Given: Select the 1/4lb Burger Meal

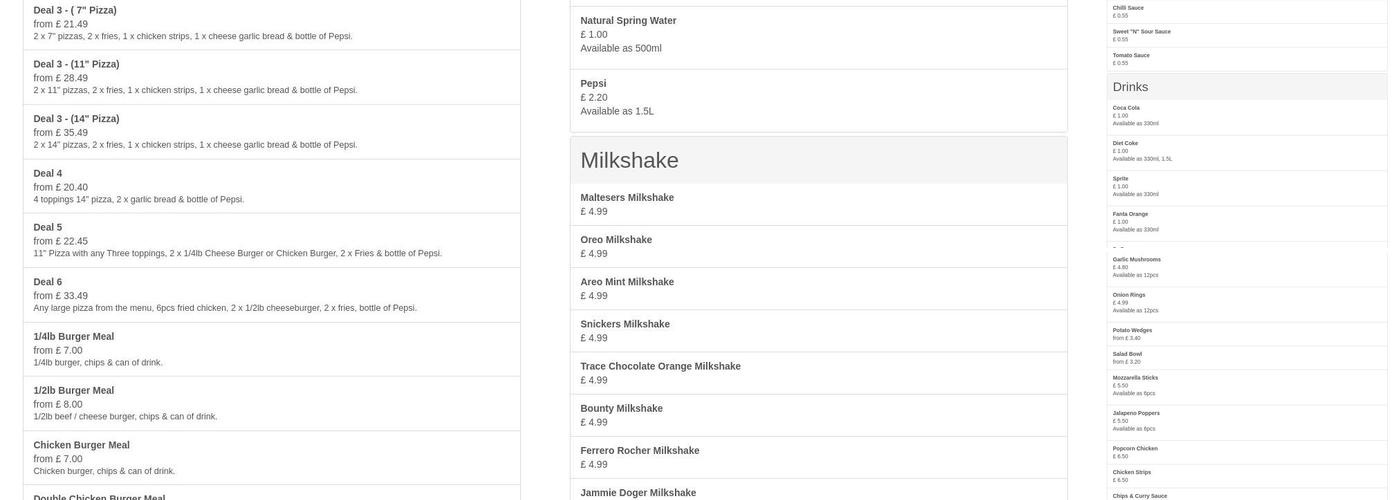Looking at the screenshot, I should (x=271, y=349).
